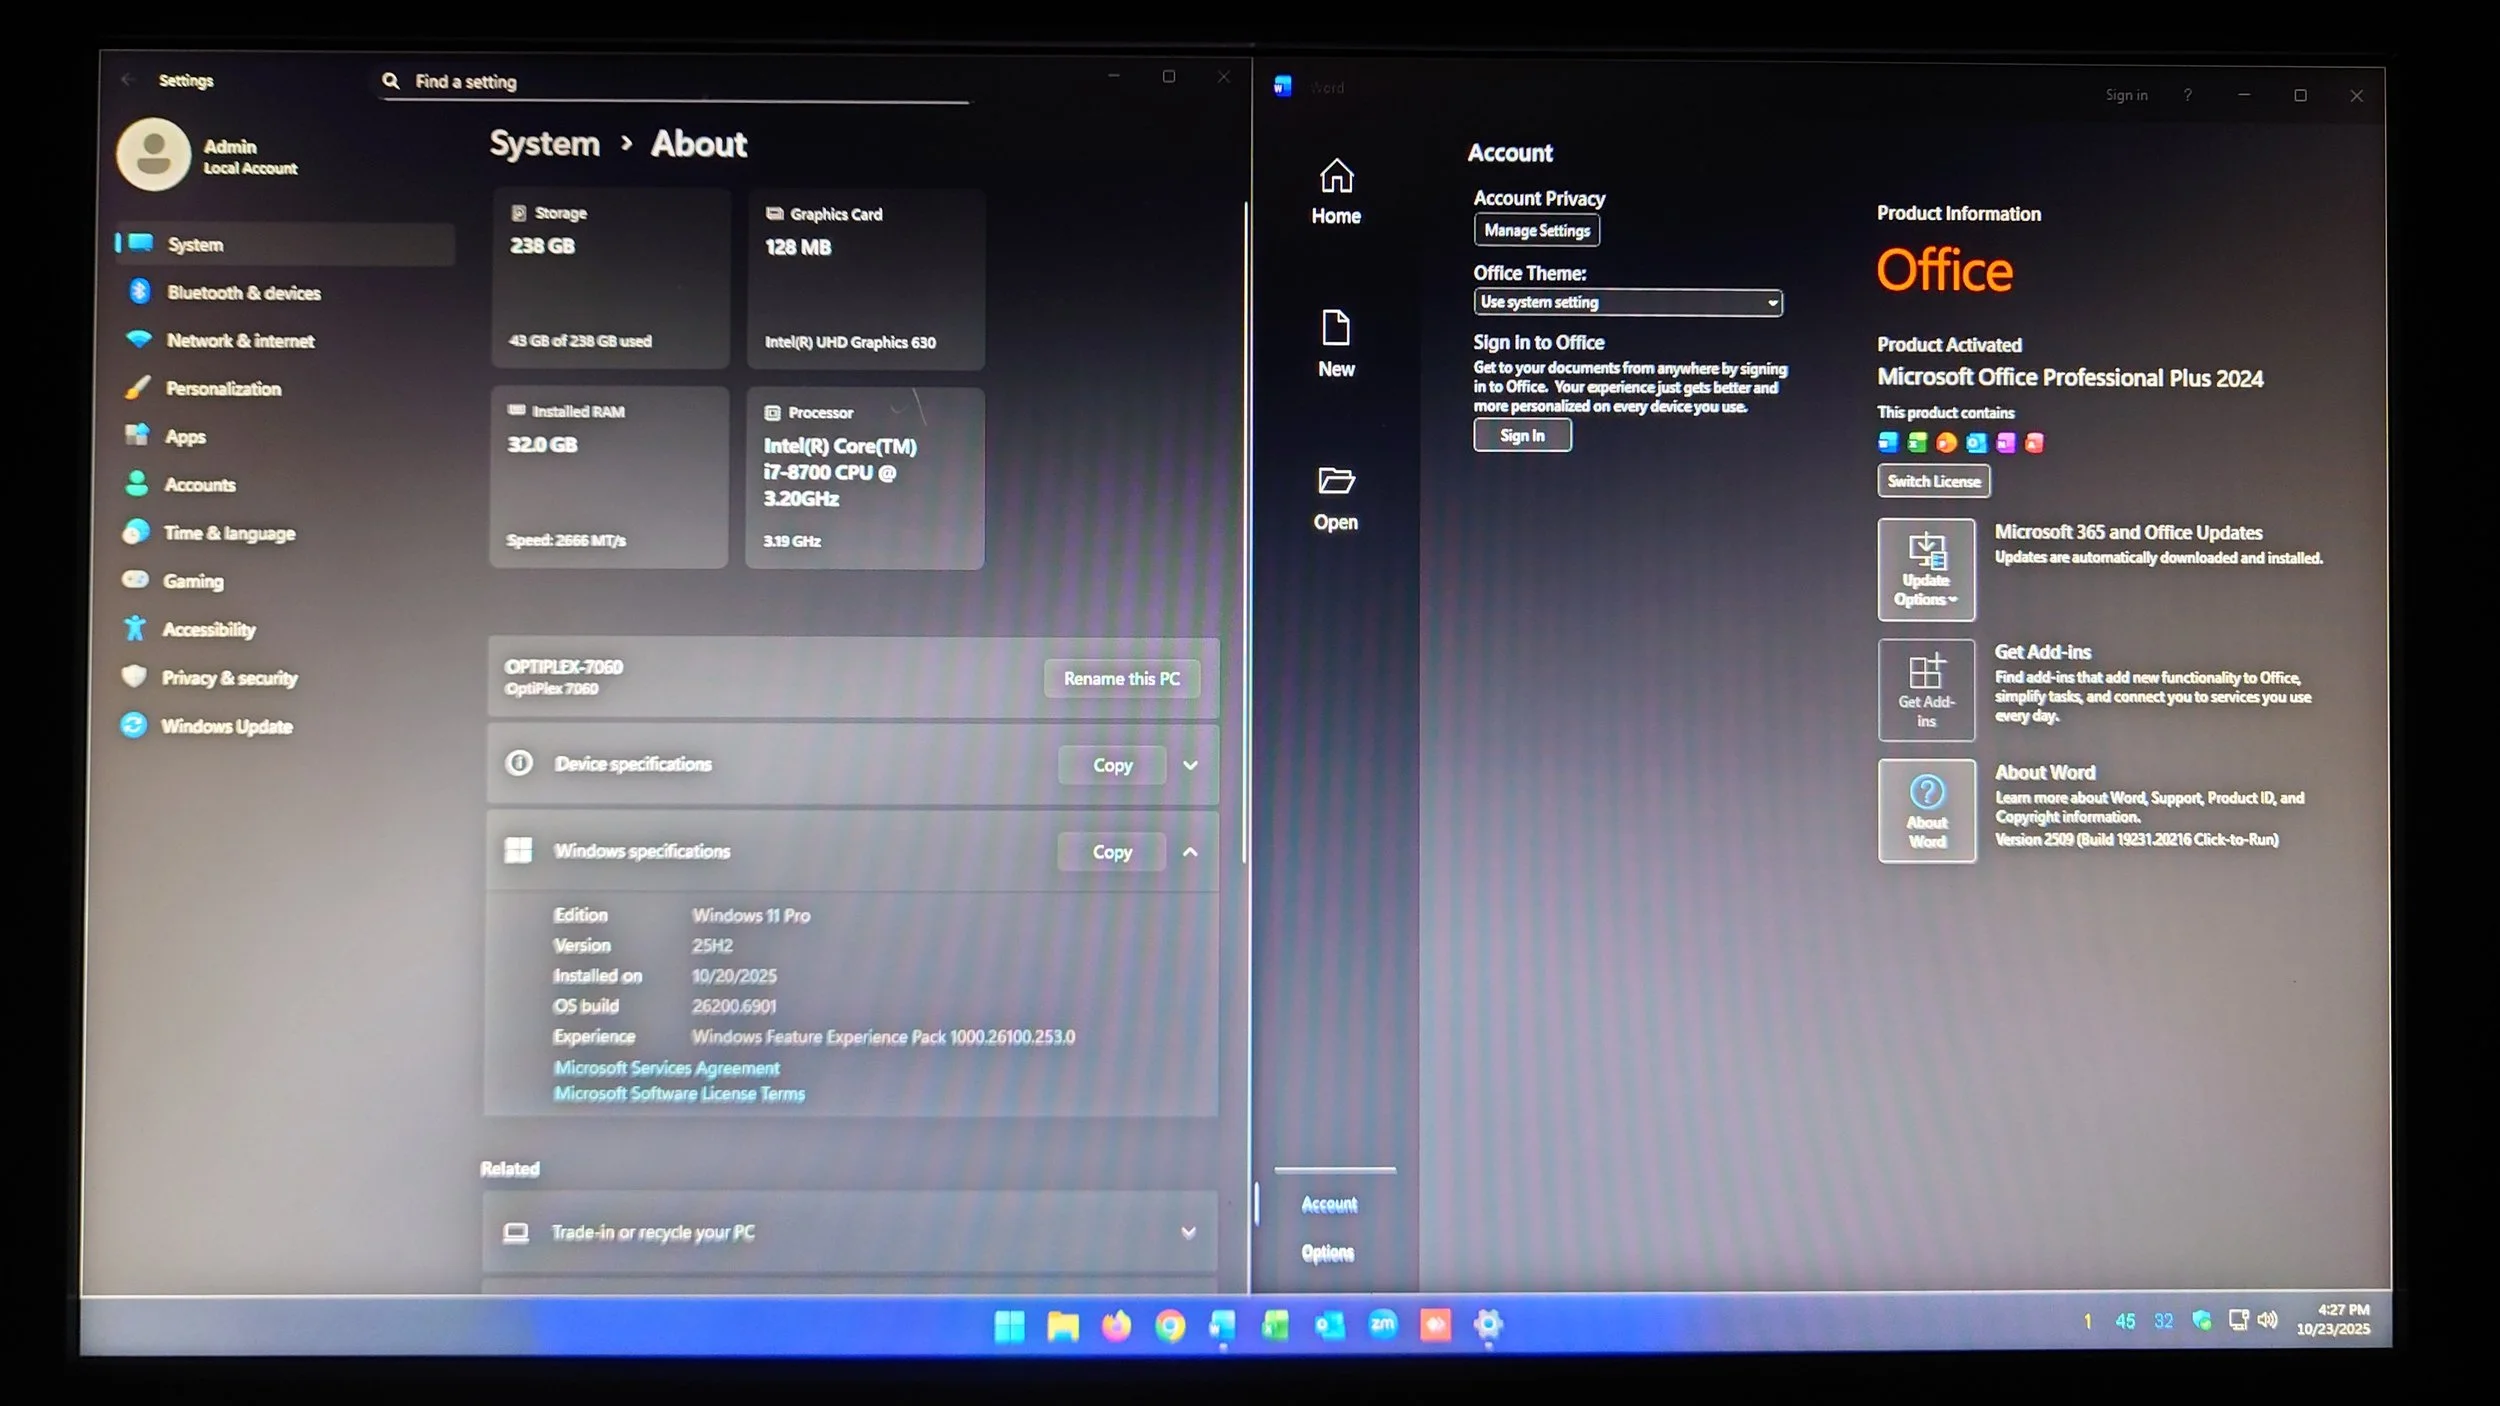
Task: Open Windows Update settings page
Action: [x=226, y=726]
